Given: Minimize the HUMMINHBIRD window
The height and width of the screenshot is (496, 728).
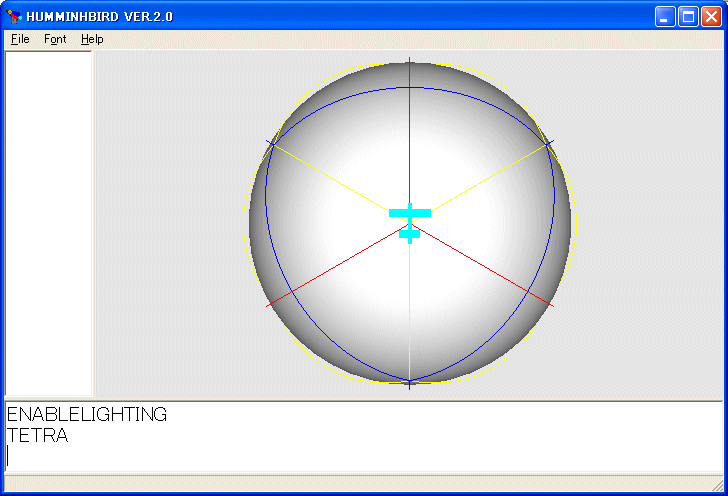Looking at the screenshot, I should point(665,17).
